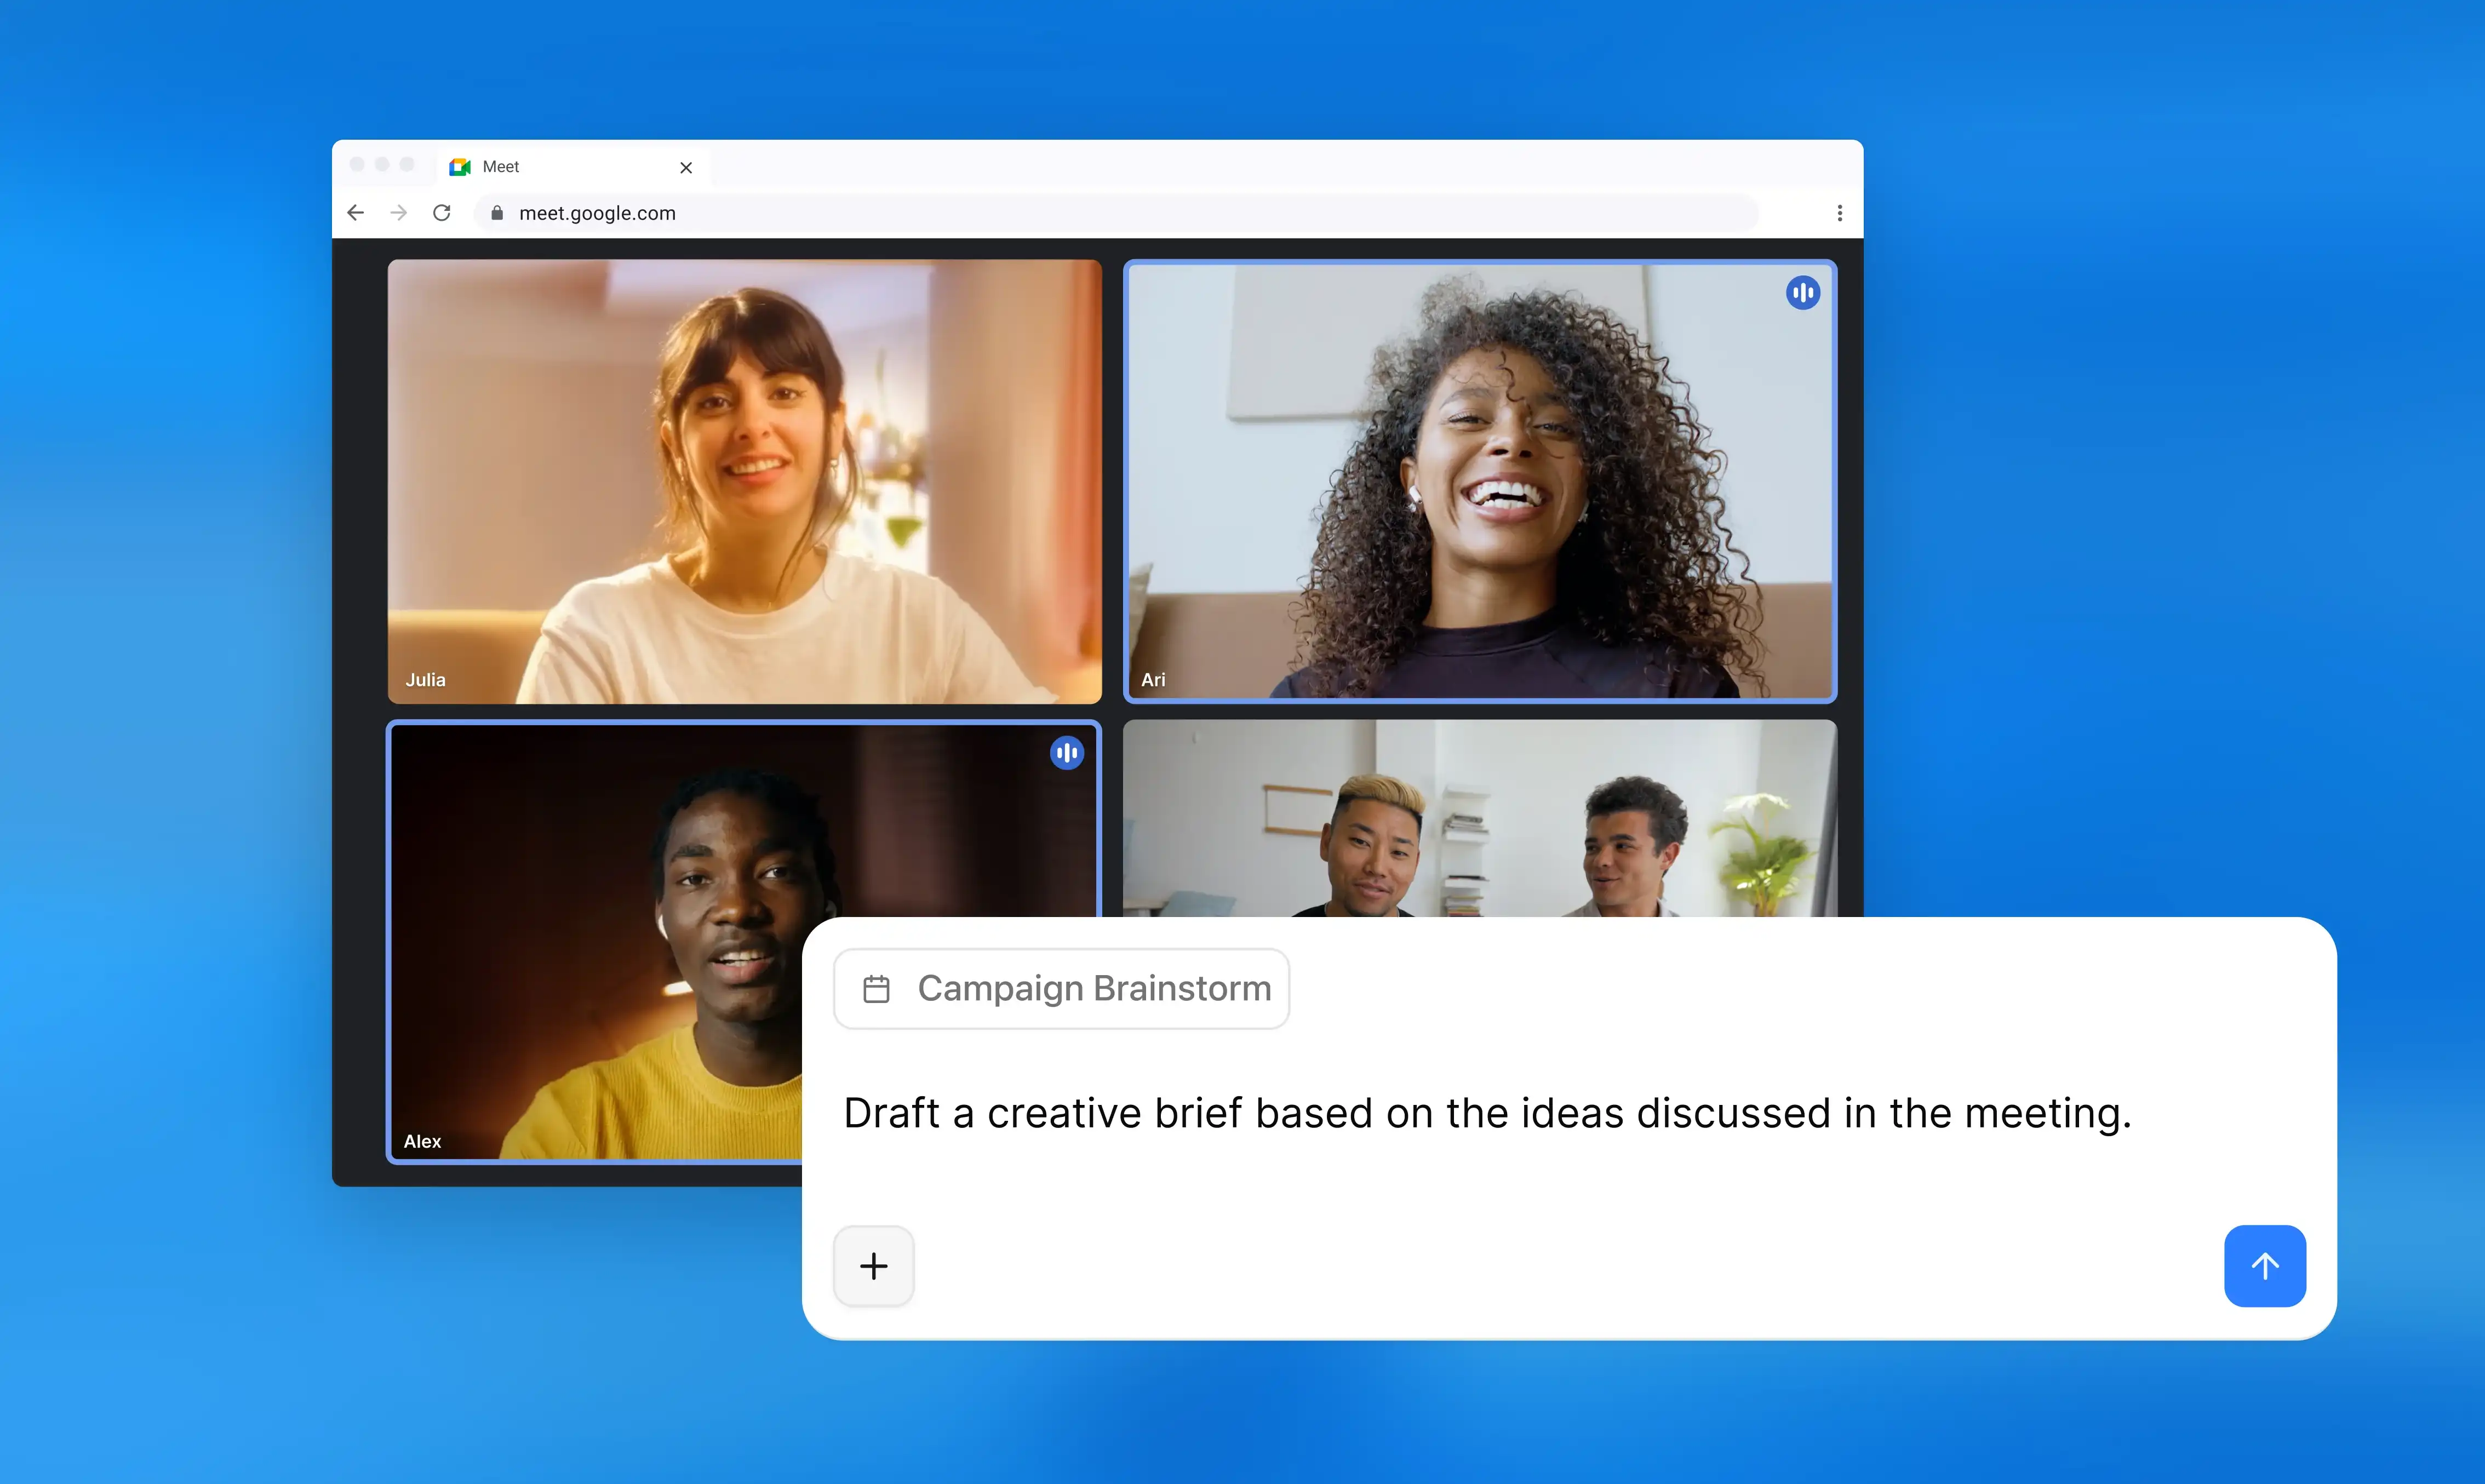This screenshot has height=1484, width=2485.
Task: Click the browser forward arrow
Action: click(399, 213)
